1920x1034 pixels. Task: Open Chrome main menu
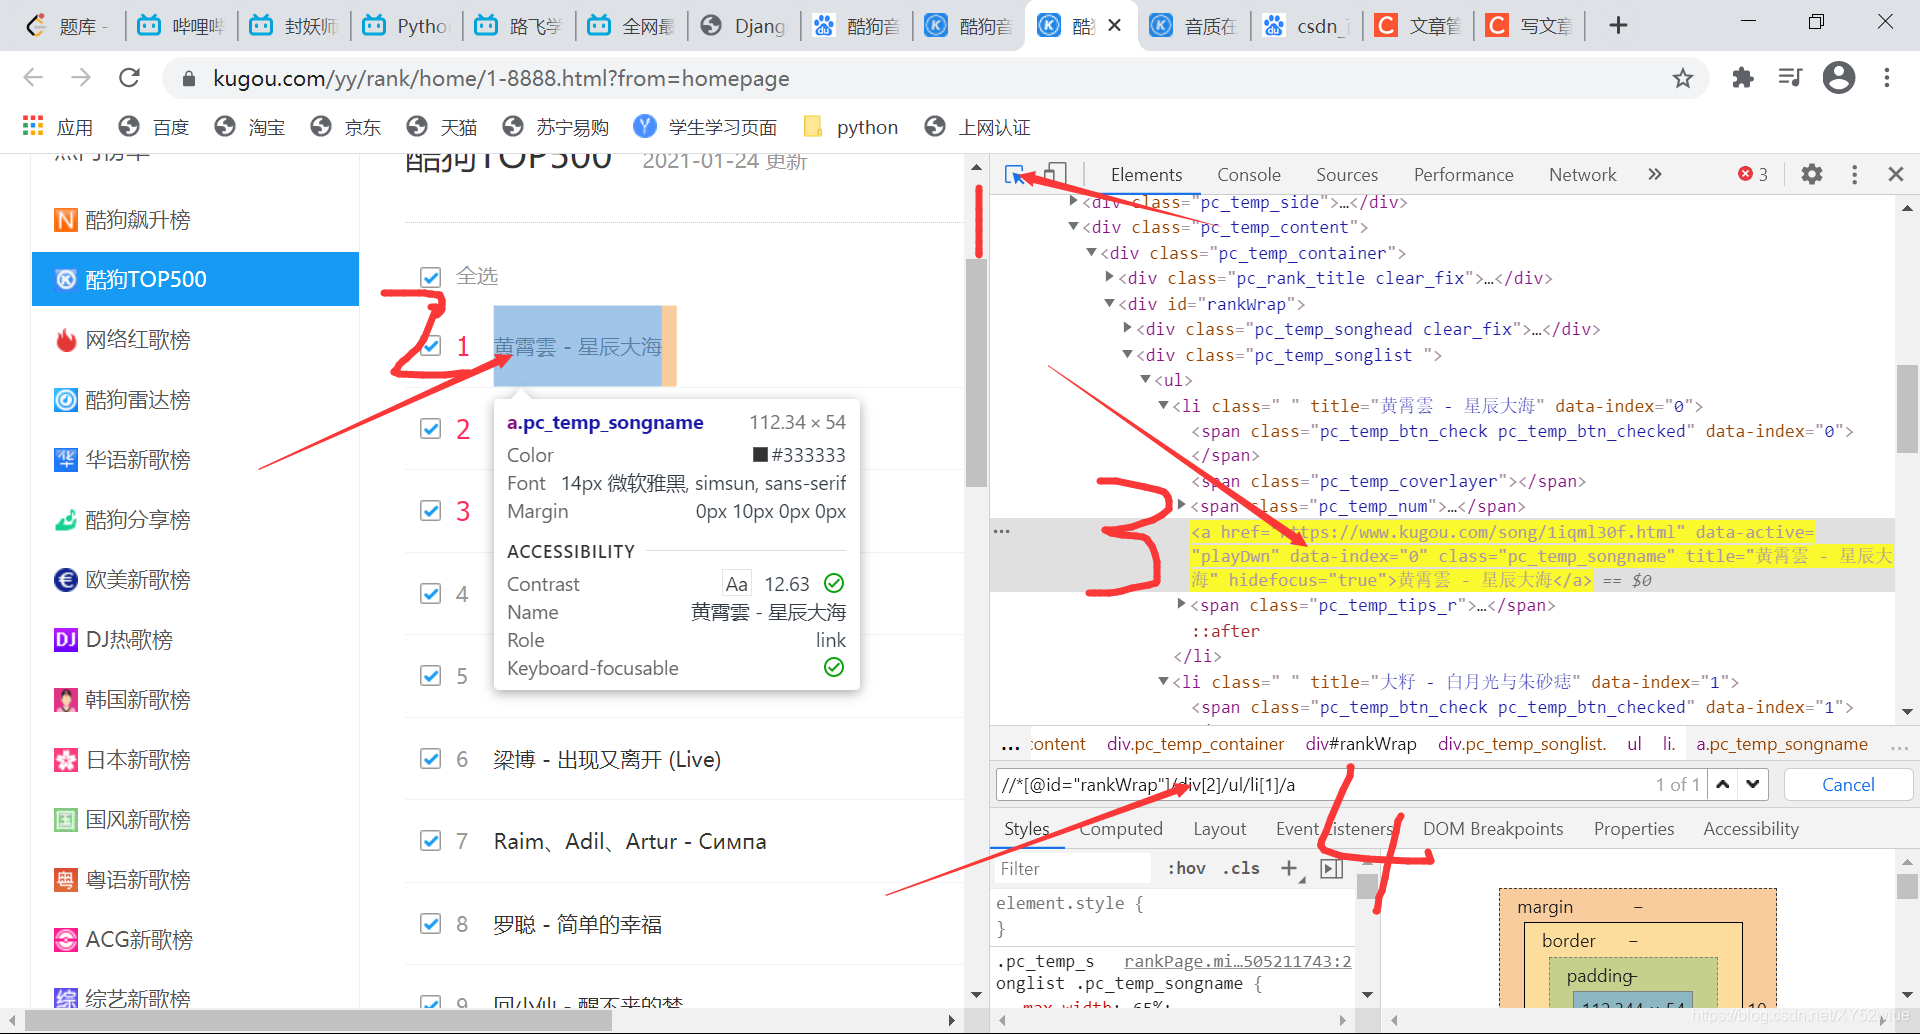1887,78
